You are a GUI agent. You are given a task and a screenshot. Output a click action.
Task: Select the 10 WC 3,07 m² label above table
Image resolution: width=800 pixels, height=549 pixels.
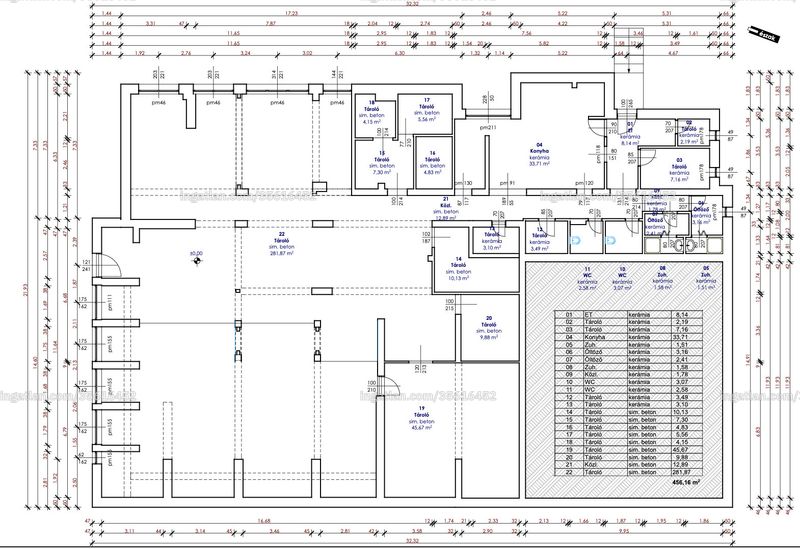pos(622,278)
